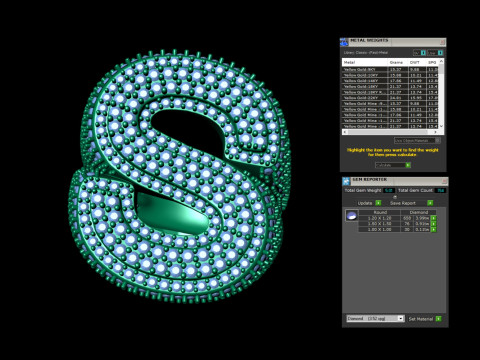480x360 pixels.
Task: Click the Diamond column header in the gem table
Action: [x=419, y=212]
